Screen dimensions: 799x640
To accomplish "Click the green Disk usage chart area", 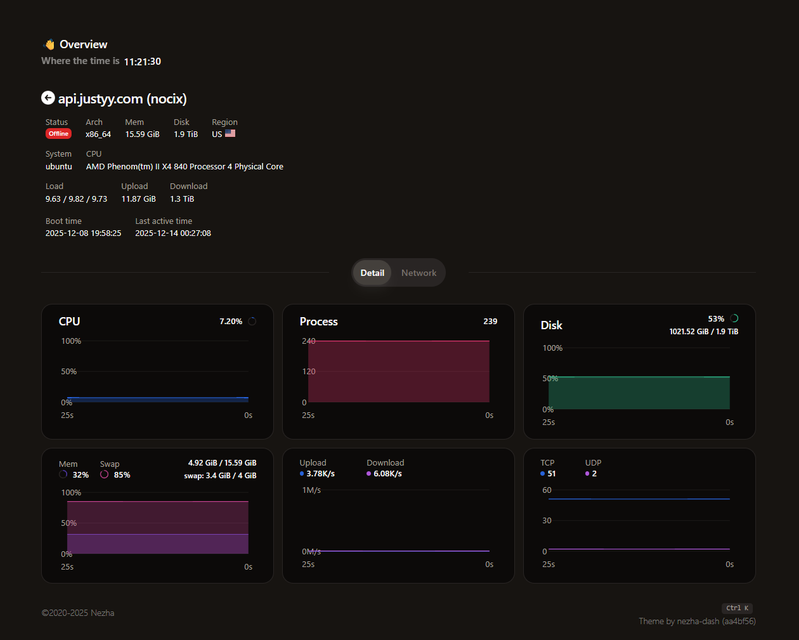I will 639,393.
